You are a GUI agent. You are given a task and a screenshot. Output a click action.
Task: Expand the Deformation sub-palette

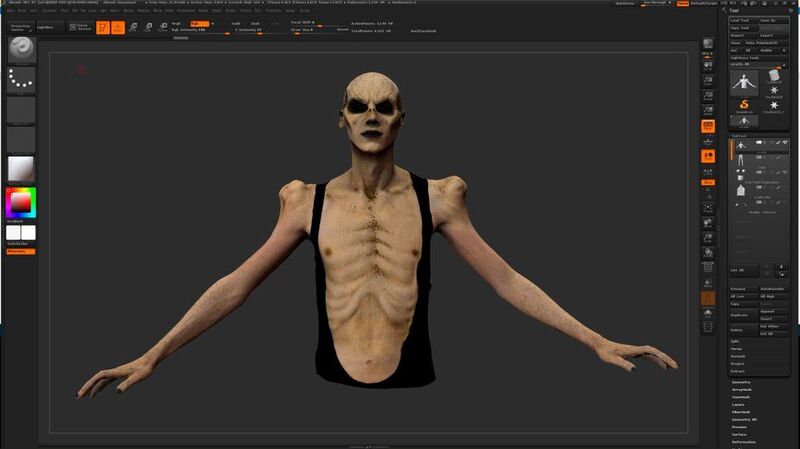tap(744, 442)
